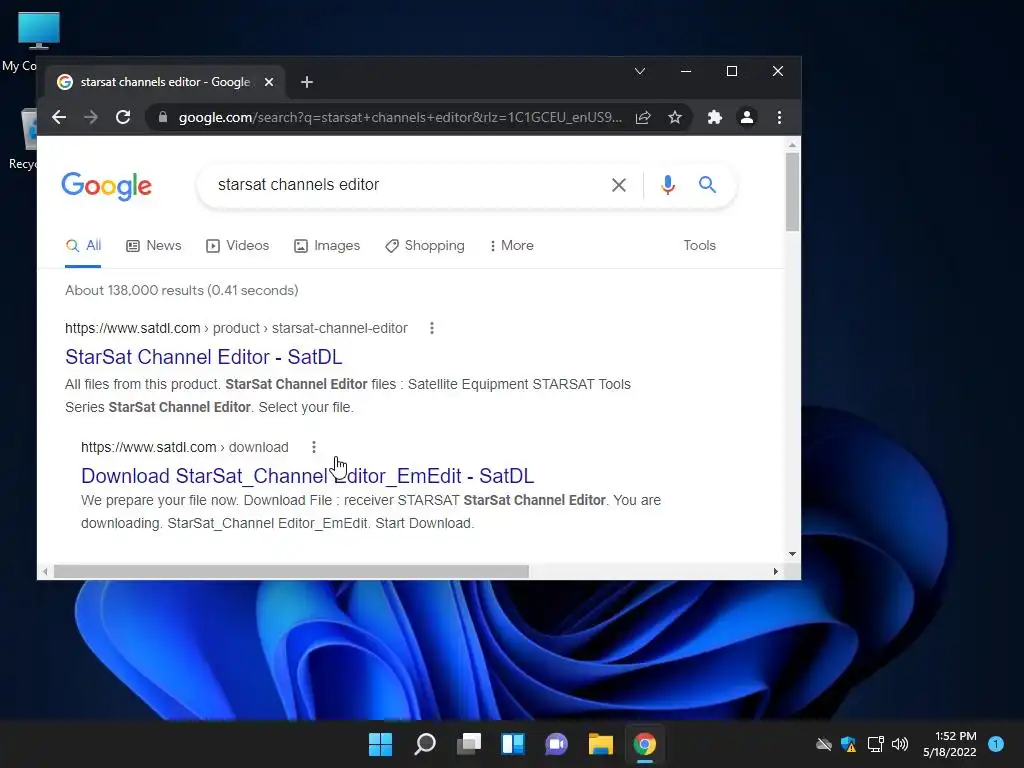Open the network tray icon
The width and height of the screenshot is (1024, 768).
875,744
